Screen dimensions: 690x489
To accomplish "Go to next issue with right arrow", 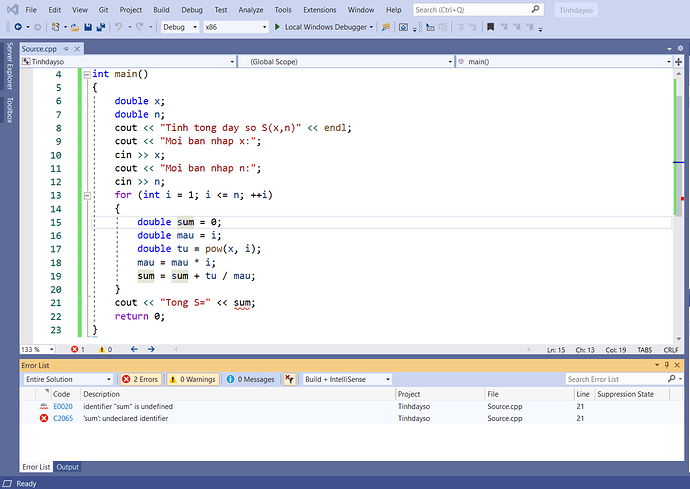I will tap(151, 349).
